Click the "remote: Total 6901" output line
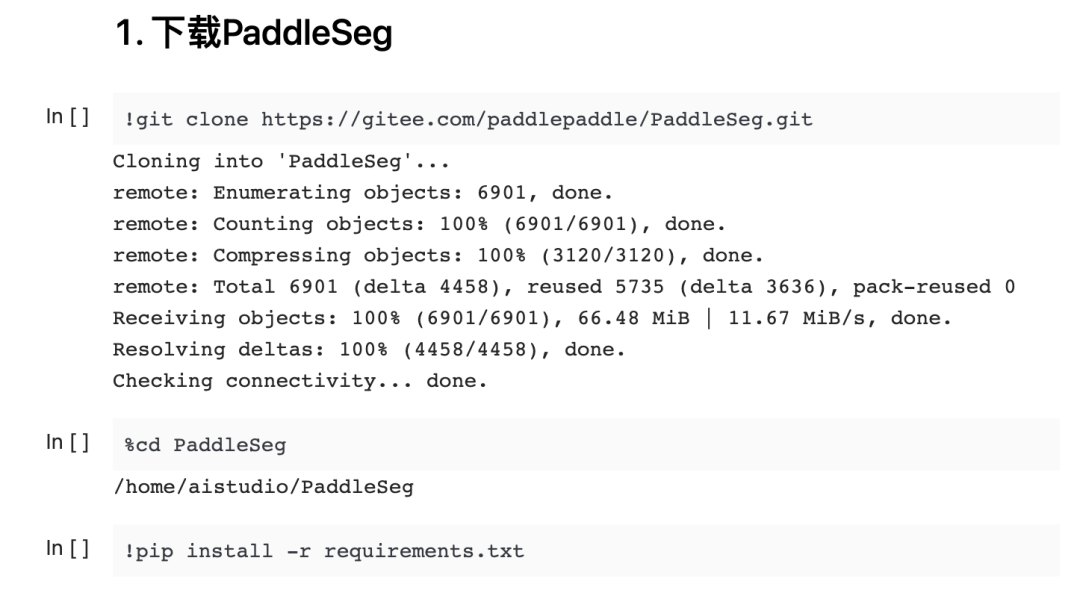Viewport: 1080px width, 599px height. click(563, 287)
